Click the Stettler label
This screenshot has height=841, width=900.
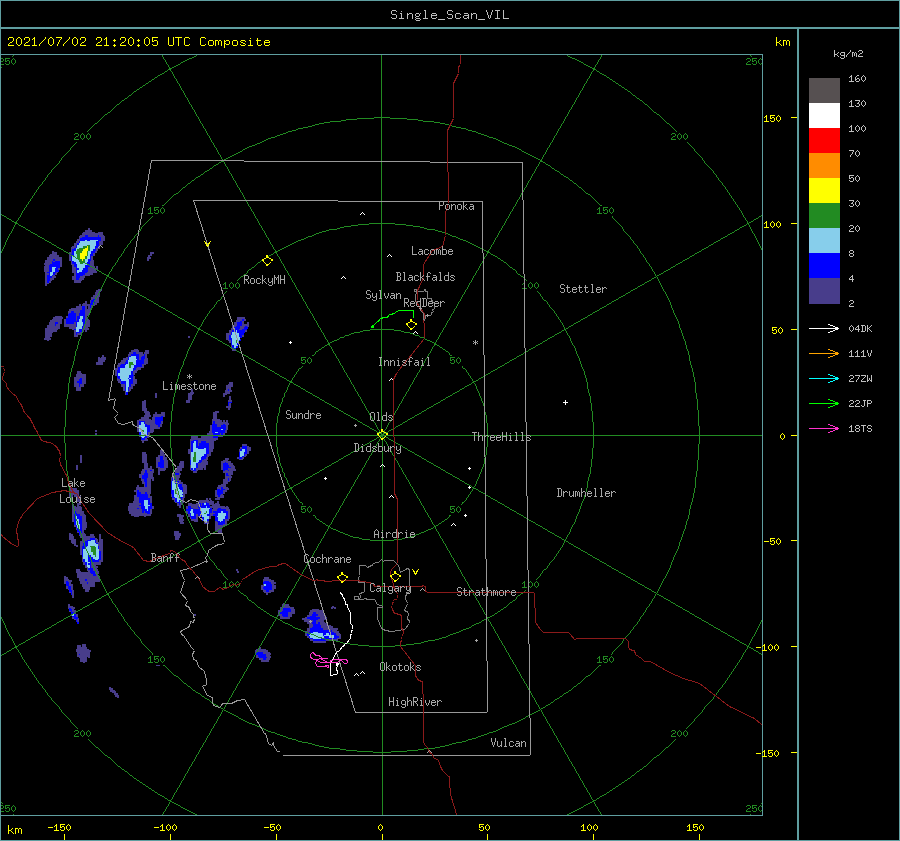[583, 289]
